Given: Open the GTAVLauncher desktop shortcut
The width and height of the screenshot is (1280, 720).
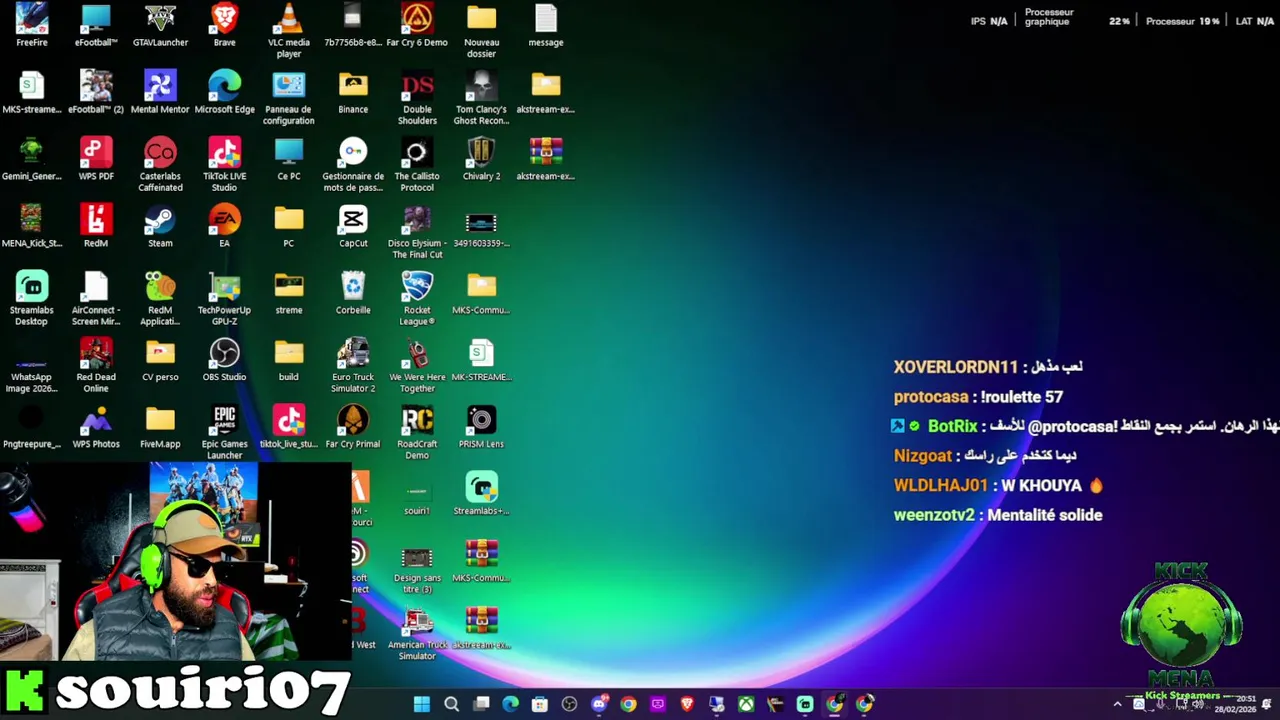Looking at the screenshot, I should click(x=160, y=25).
